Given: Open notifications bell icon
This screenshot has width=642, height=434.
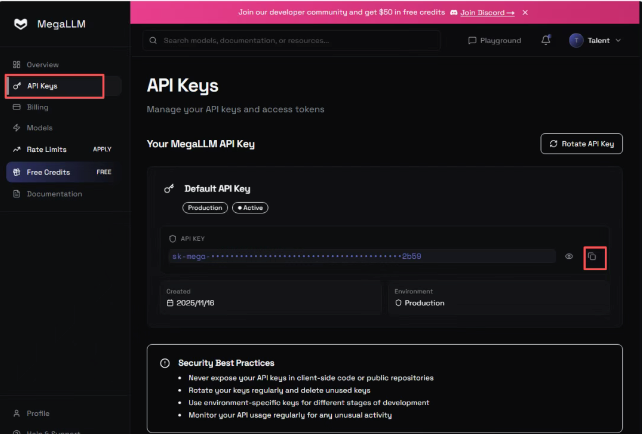Looking at the screenshot, I should (x=546, y=40).
